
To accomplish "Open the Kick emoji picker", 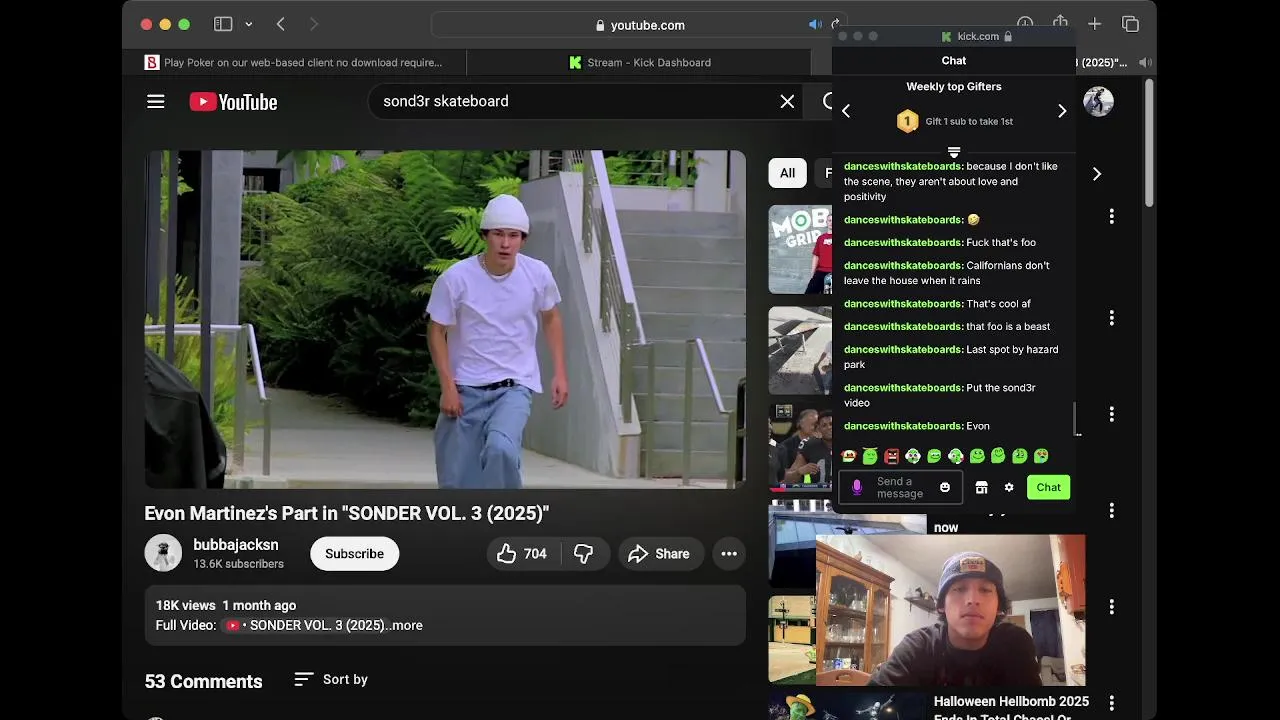I will tap(945, 487).
